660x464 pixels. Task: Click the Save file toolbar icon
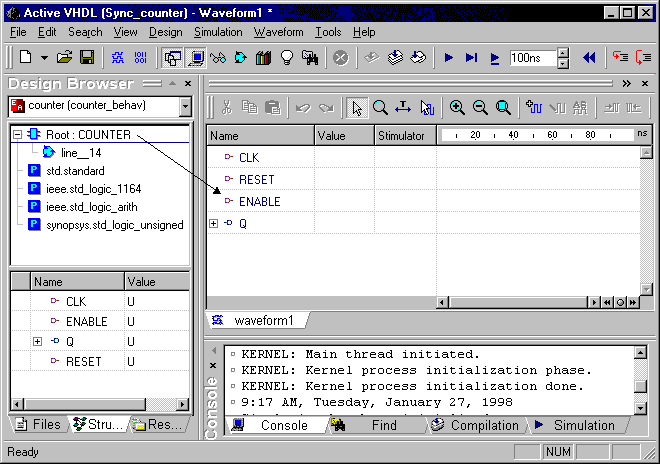tap(87, 58)
